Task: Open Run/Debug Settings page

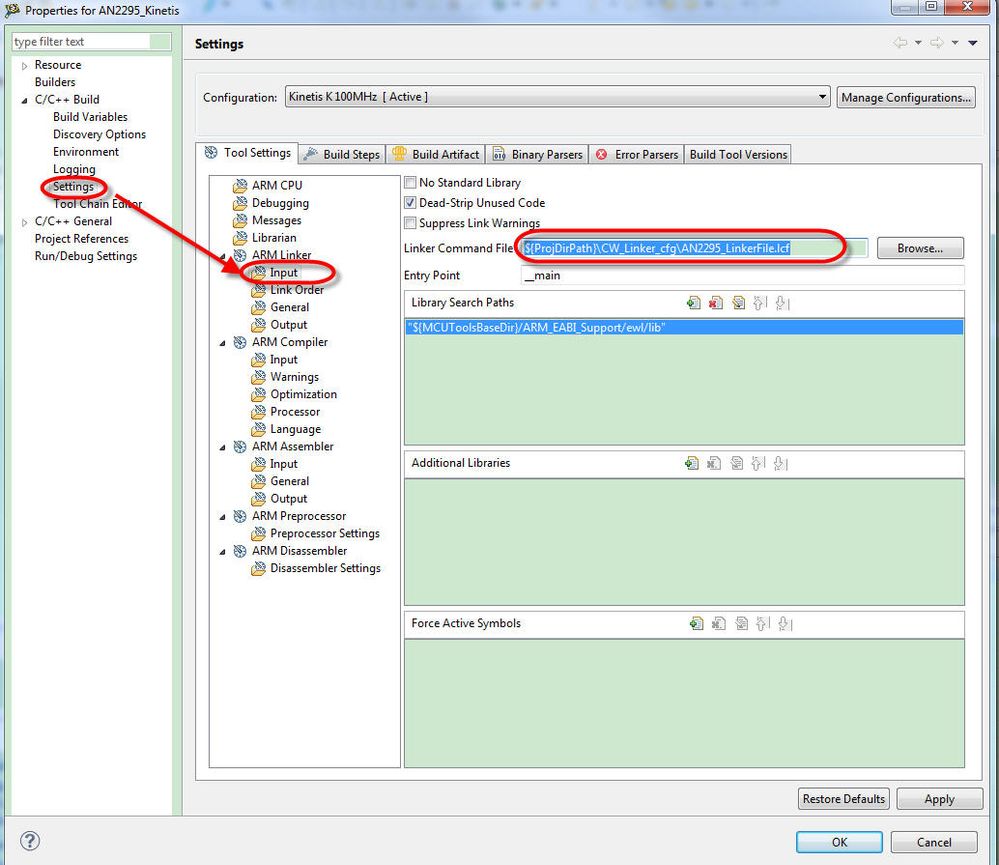Action: pyautogui.click(x=86, y=256)
